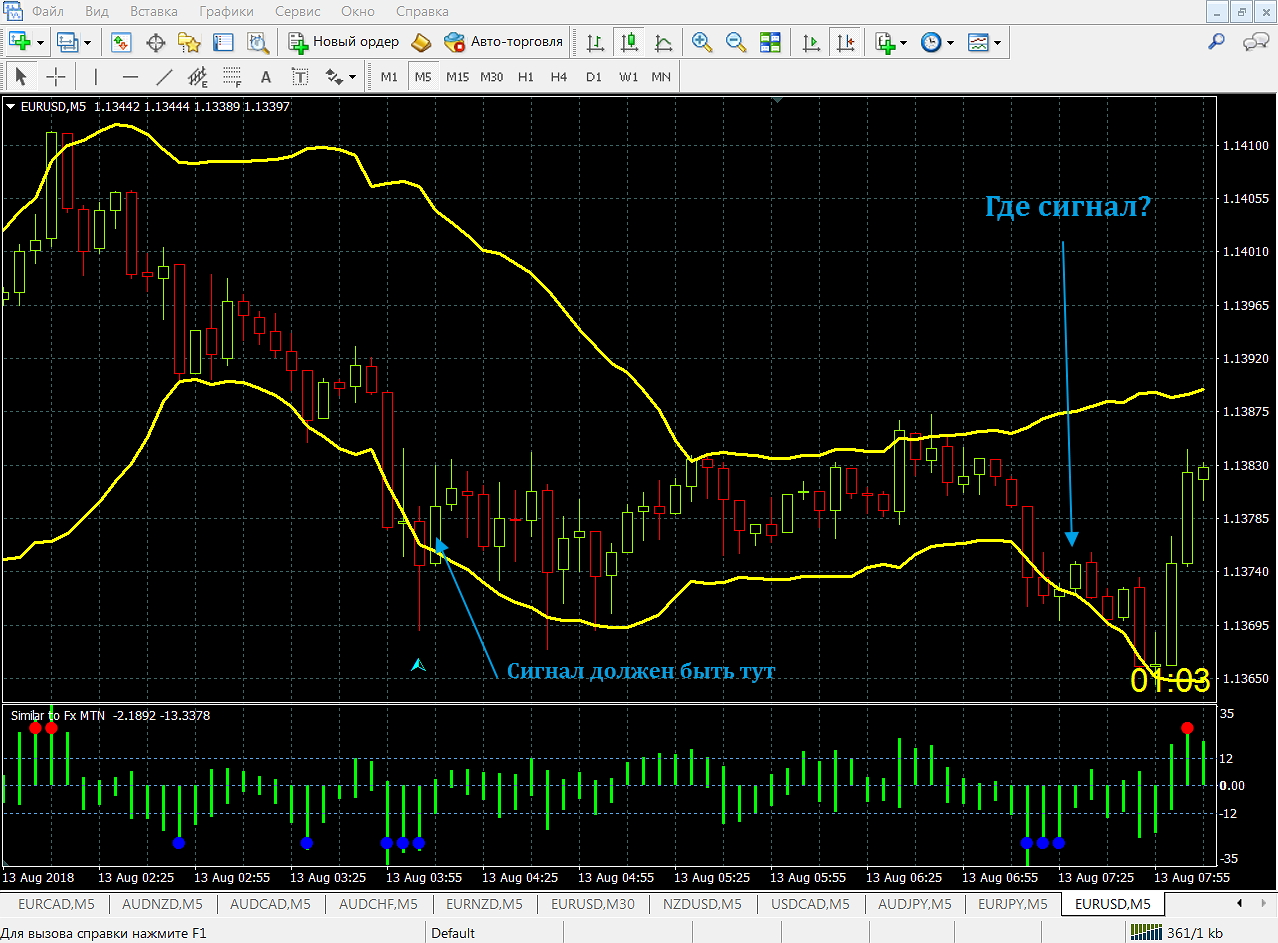Open the Графики menu
Screen dimensions: 1278x943
tap(226, 12)
